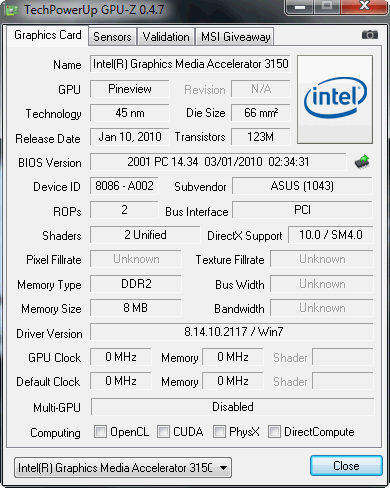Click the ROPs value field
390x488 pixels.
(x=124, y=210)
